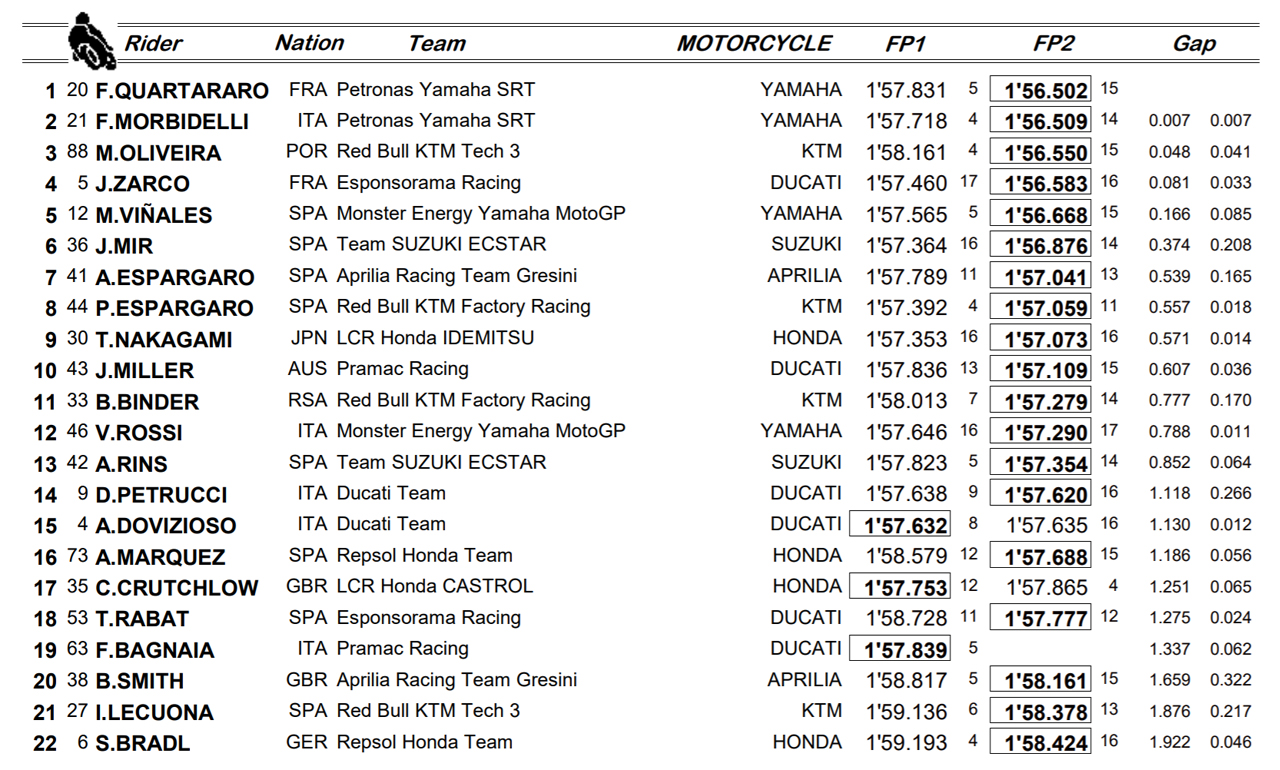Select rider name M.VIÑALES
The height and width of the screenshot is (770, 1280).
pos(154,215)
